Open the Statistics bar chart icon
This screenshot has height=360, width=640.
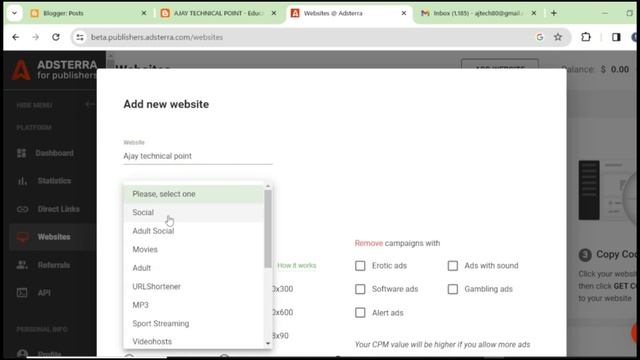22,181
